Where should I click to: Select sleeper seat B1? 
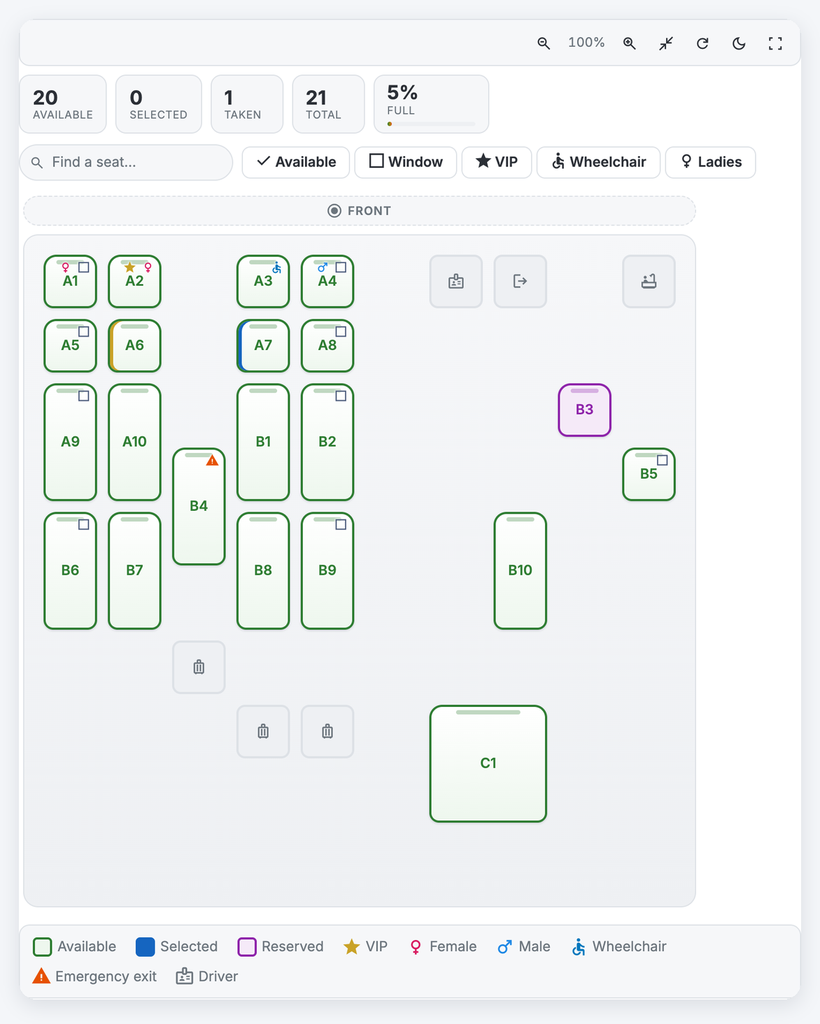click(x=263, y=442)
